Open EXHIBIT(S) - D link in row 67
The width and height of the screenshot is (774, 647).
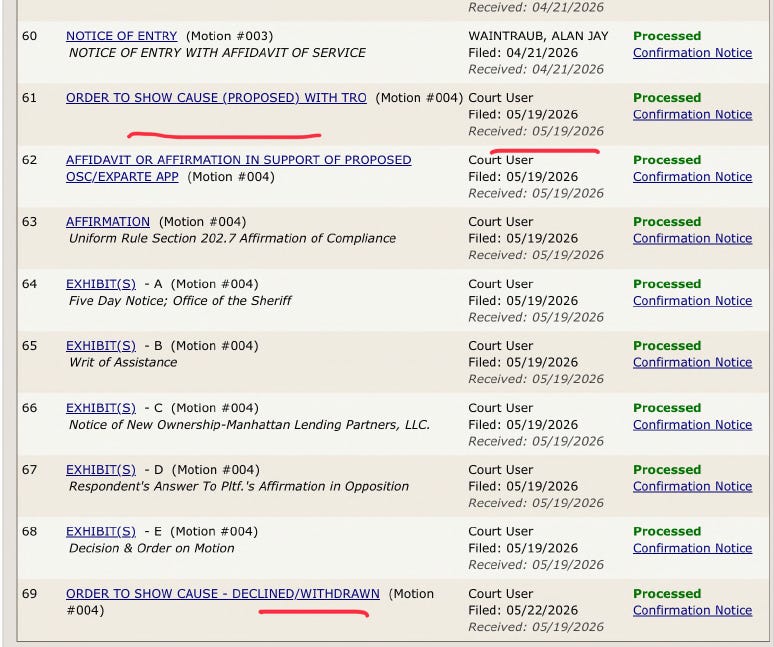tap(101, 469)
